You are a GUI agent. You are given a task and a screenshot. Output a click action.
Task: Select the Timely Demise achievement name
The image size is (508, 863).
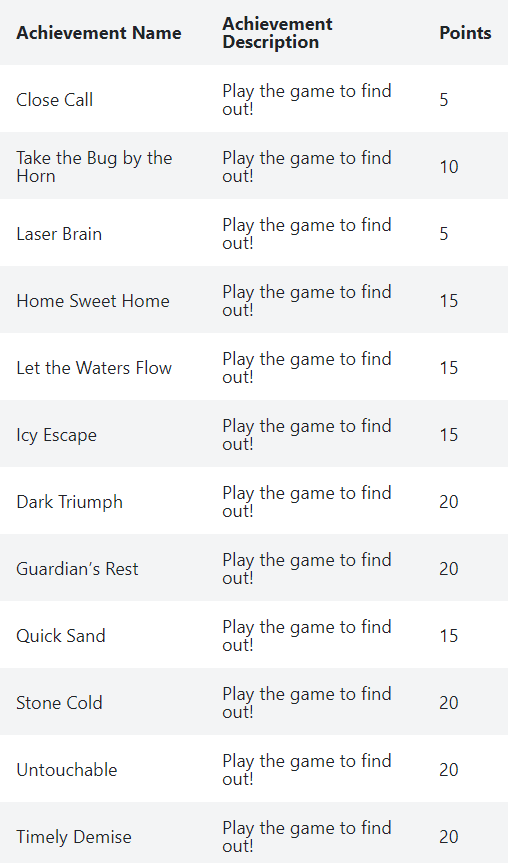point(74,837)
